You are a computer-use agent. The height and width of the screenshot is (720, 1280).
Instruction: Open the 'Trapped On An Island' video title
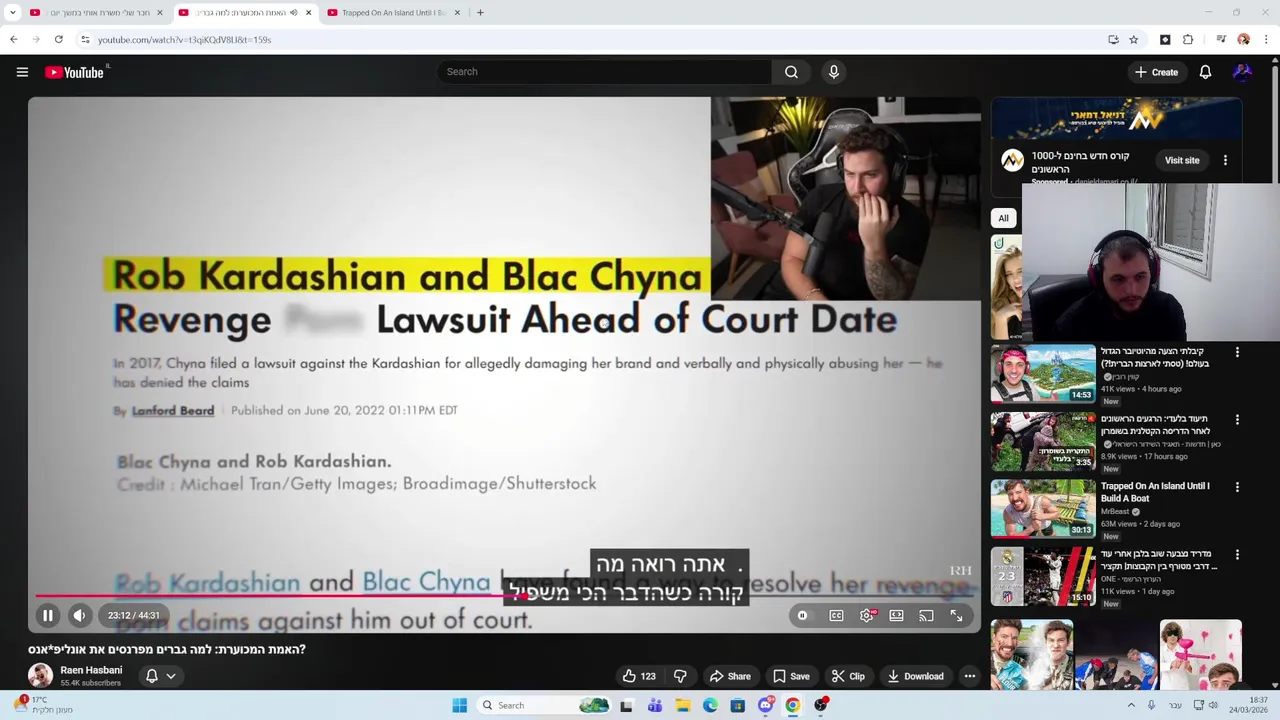(x=1155, y=492)
